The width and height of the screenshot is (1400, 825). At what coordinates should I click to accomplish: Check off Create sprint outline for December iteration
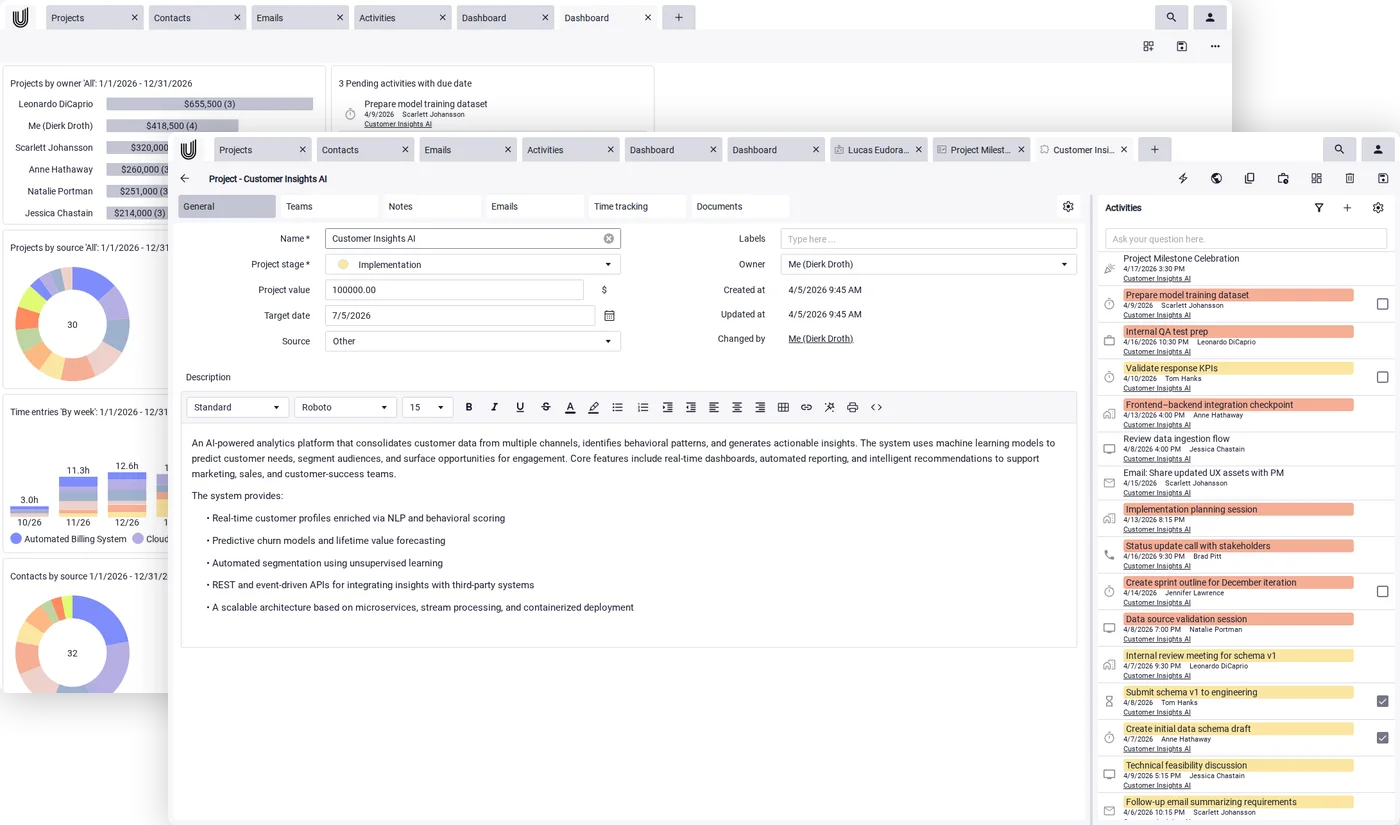pyautogui.click(x=1382, y=591)
